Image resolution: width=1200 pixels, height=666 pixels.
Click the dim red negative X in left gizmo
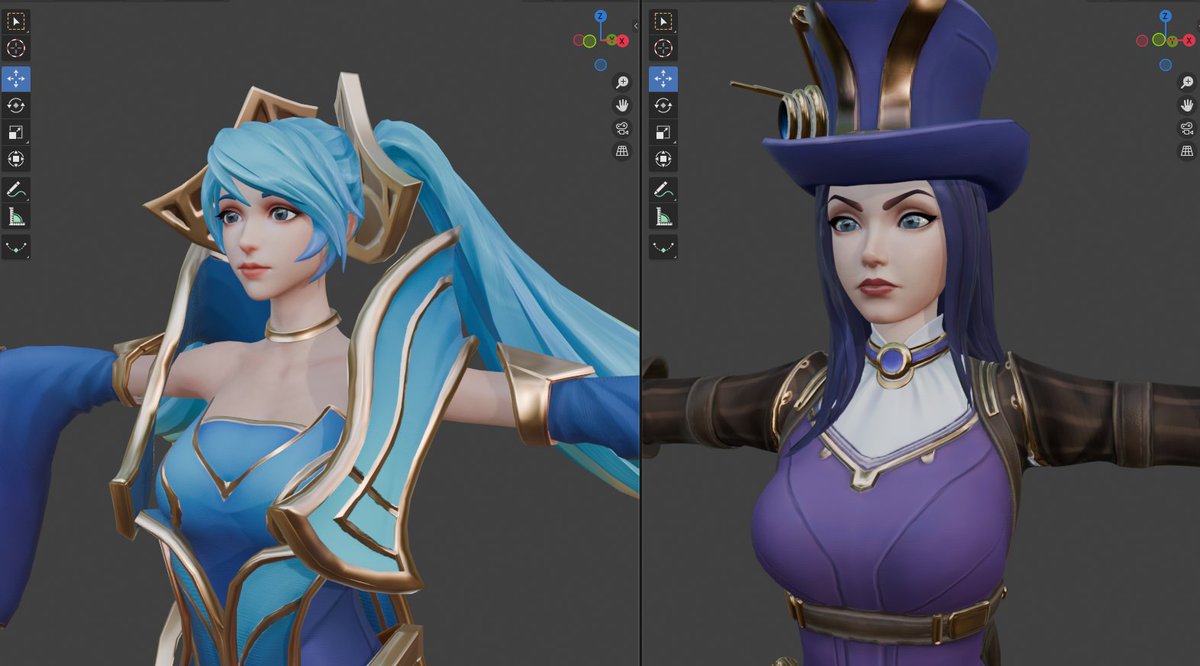579,40
